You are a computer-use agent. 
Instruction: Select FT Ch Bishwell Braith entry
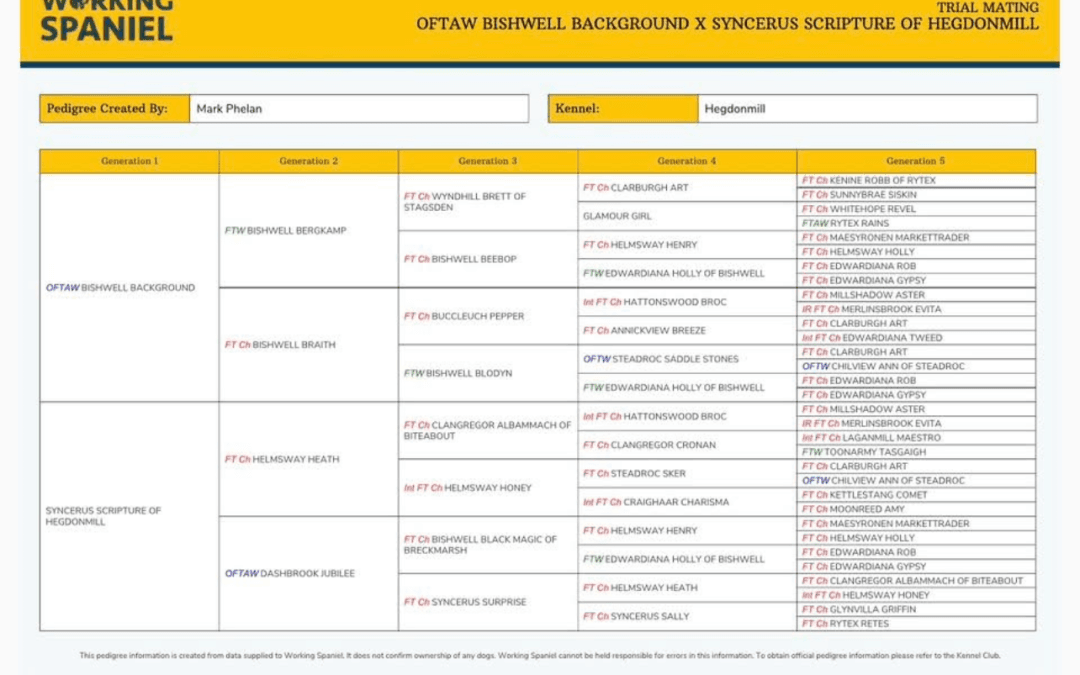click(x=280, y=345)
